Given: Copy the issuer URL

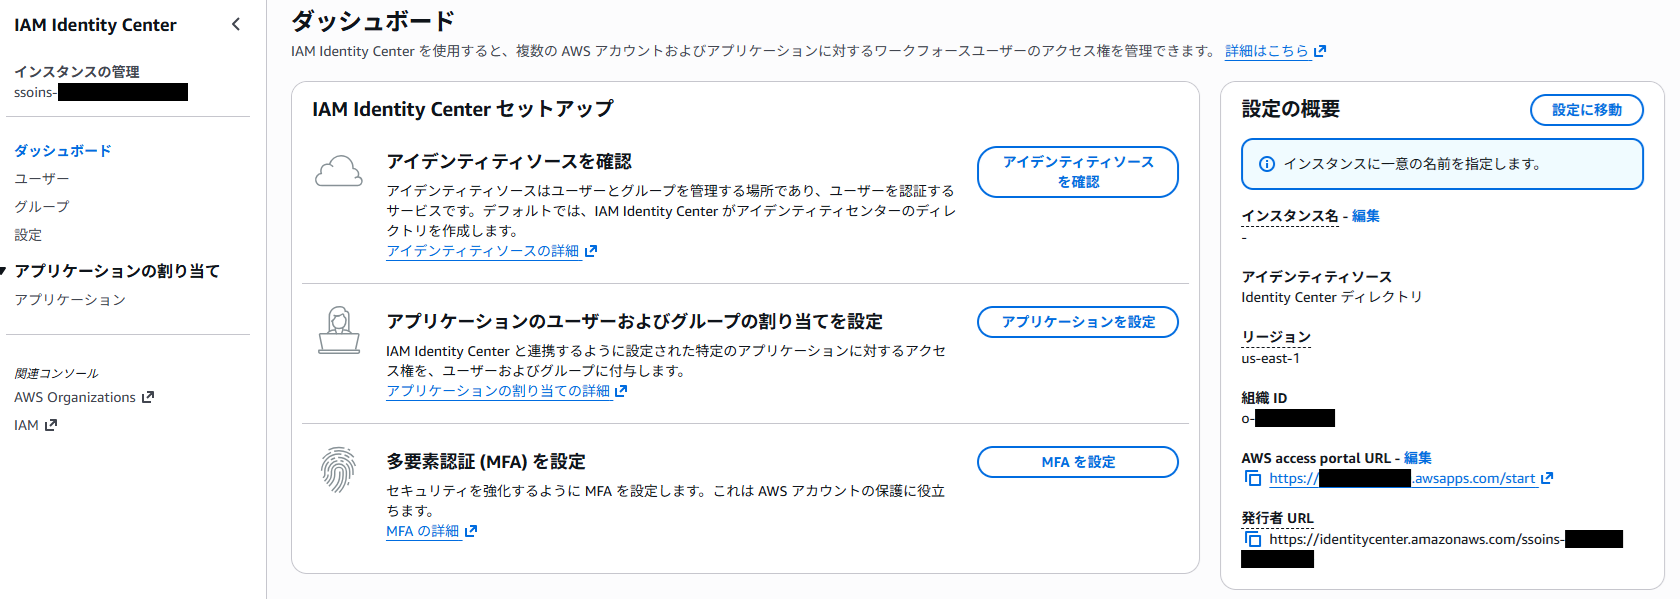Looking at the screenshot, I should (x=1253, y=539).
